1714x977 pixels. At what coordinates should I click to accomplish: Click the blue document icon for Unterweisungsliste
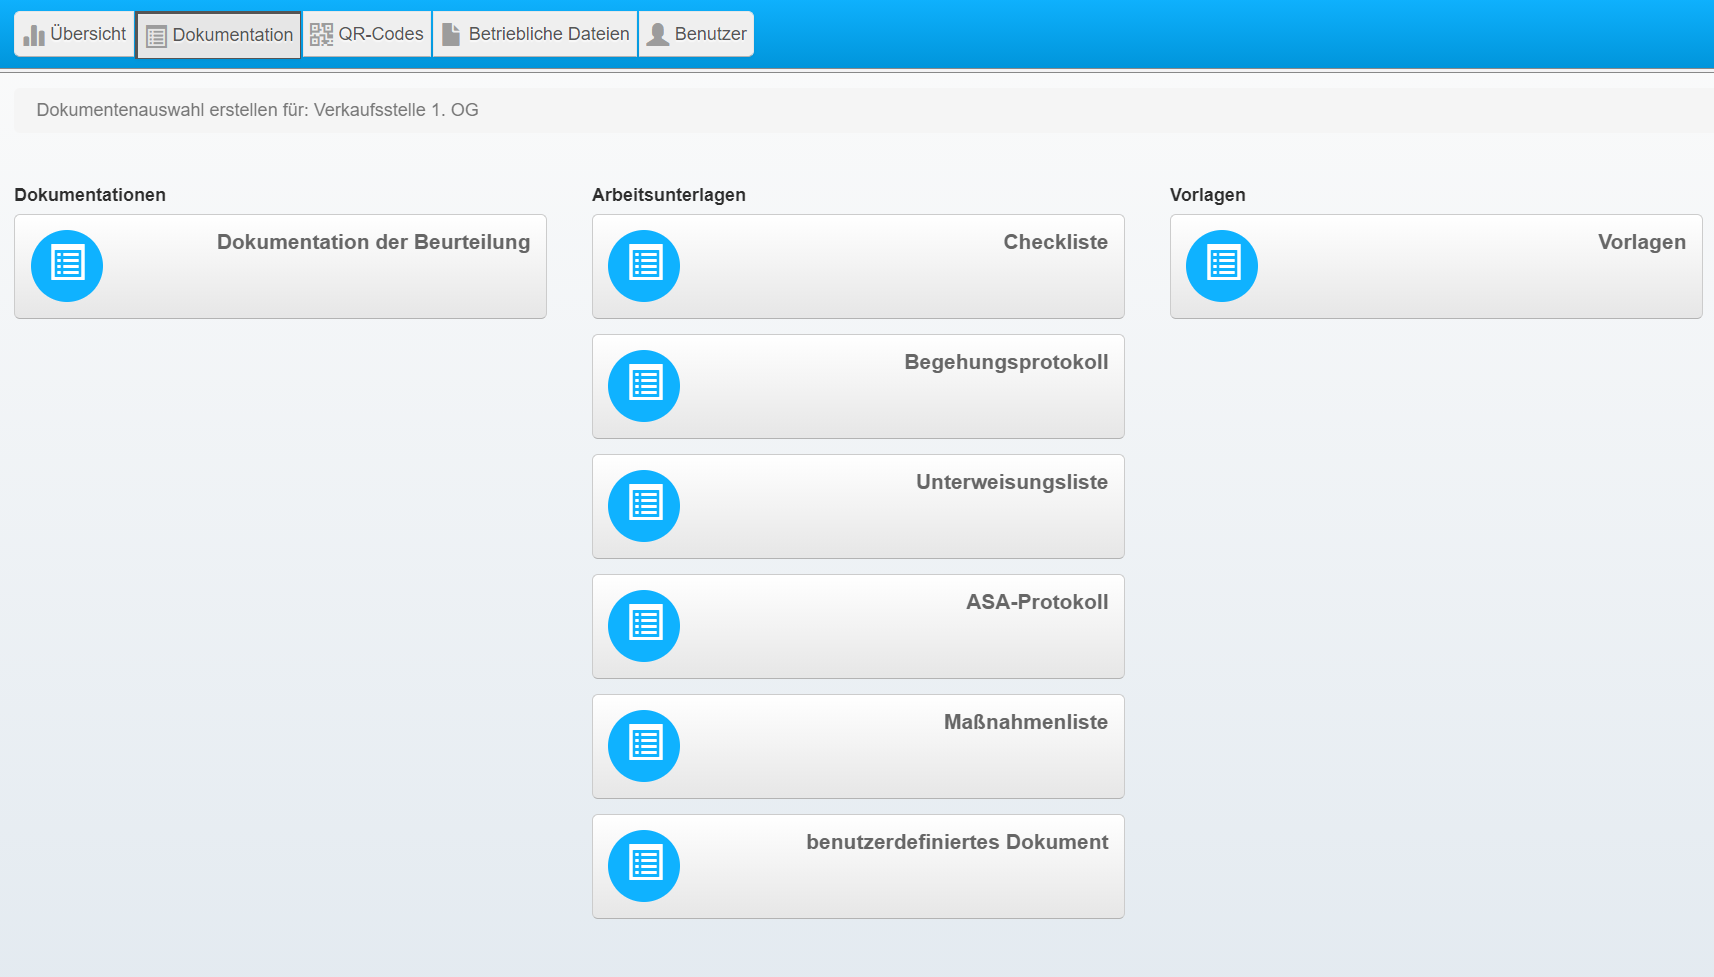coord(644,506)
